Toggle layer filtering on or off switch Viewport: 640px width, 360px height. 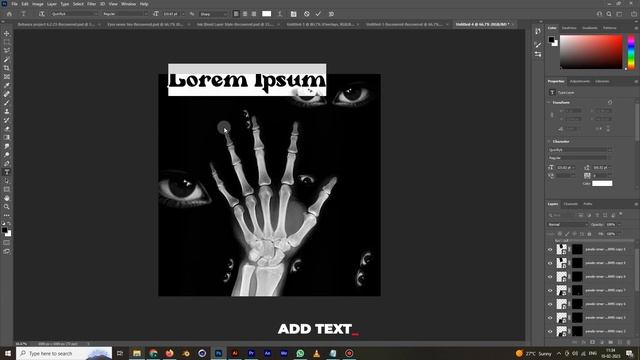[x=621, y=214]
